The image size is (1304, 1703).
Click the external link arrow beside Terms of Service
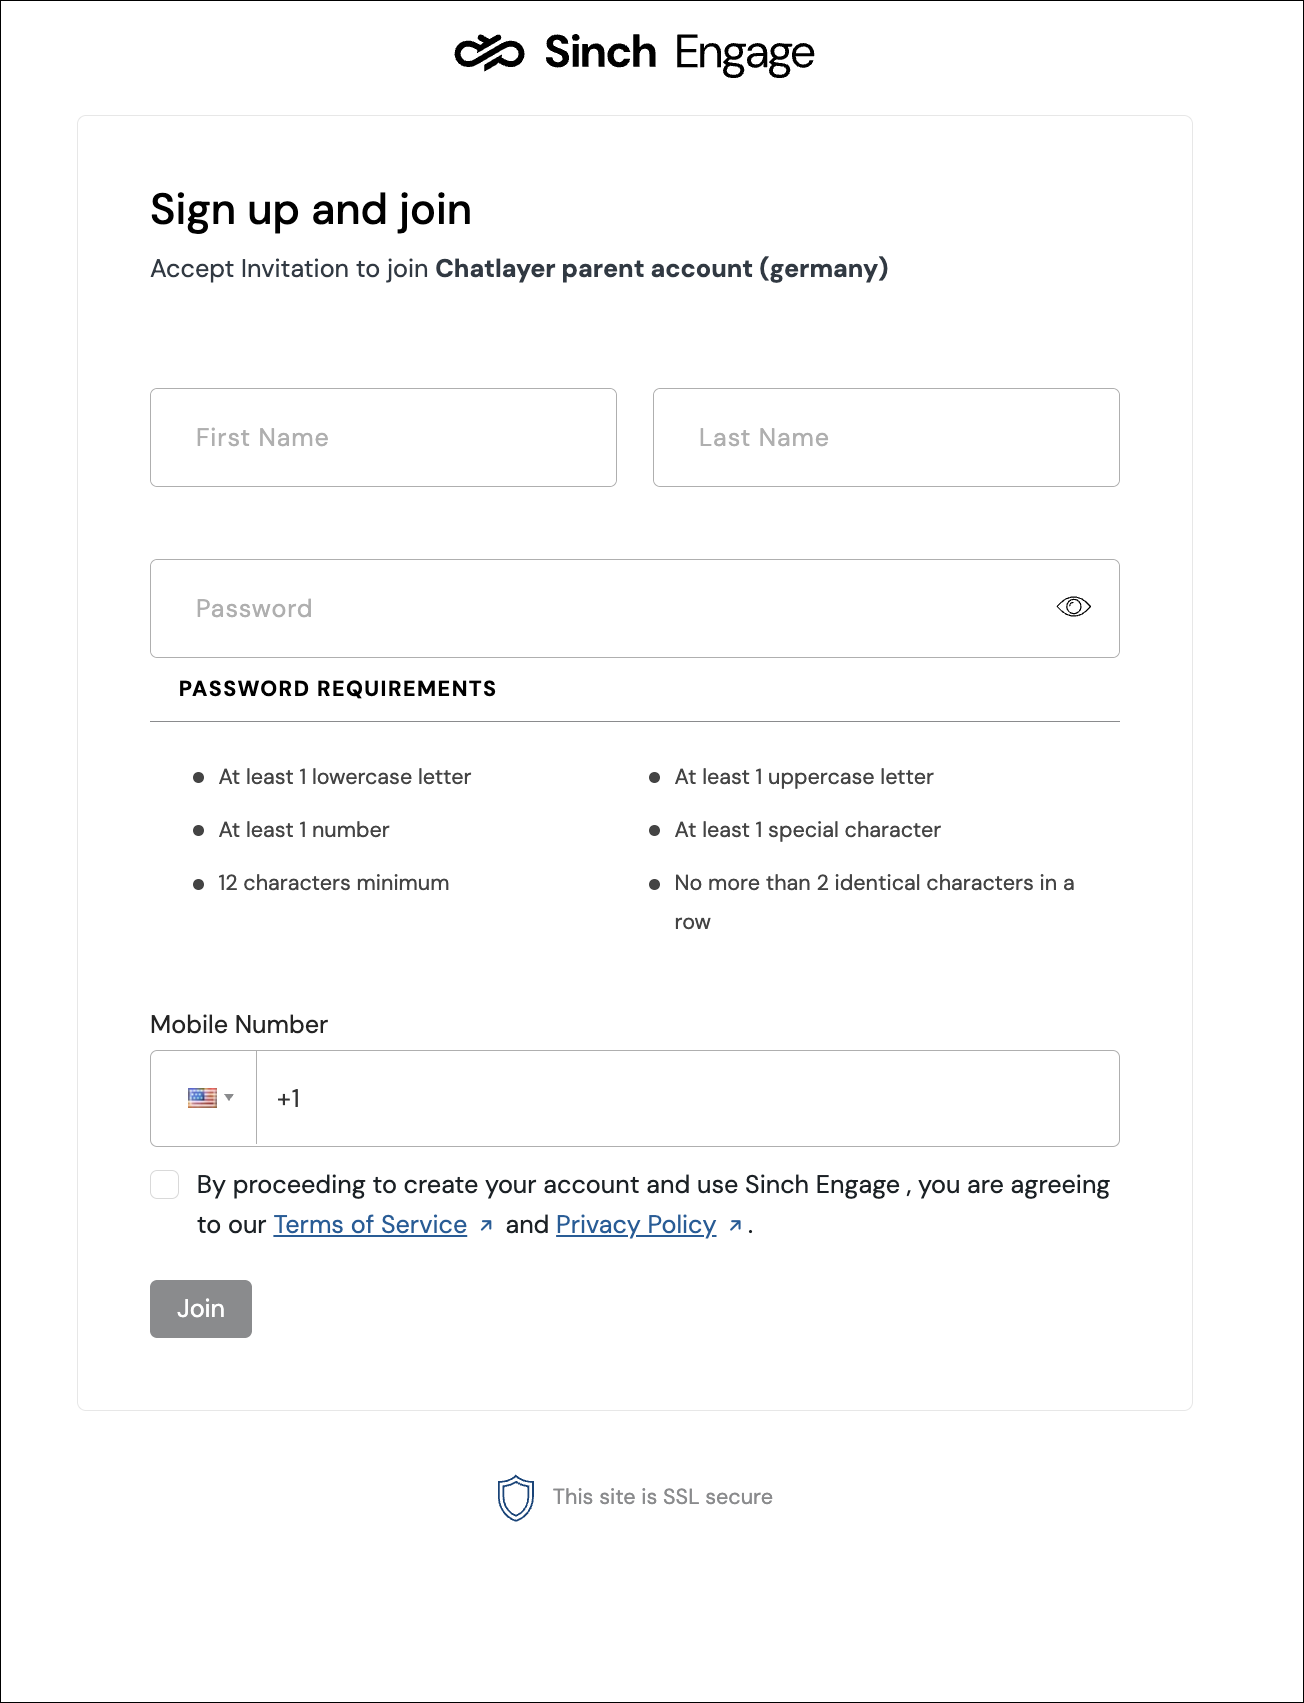click(486, 1224)
